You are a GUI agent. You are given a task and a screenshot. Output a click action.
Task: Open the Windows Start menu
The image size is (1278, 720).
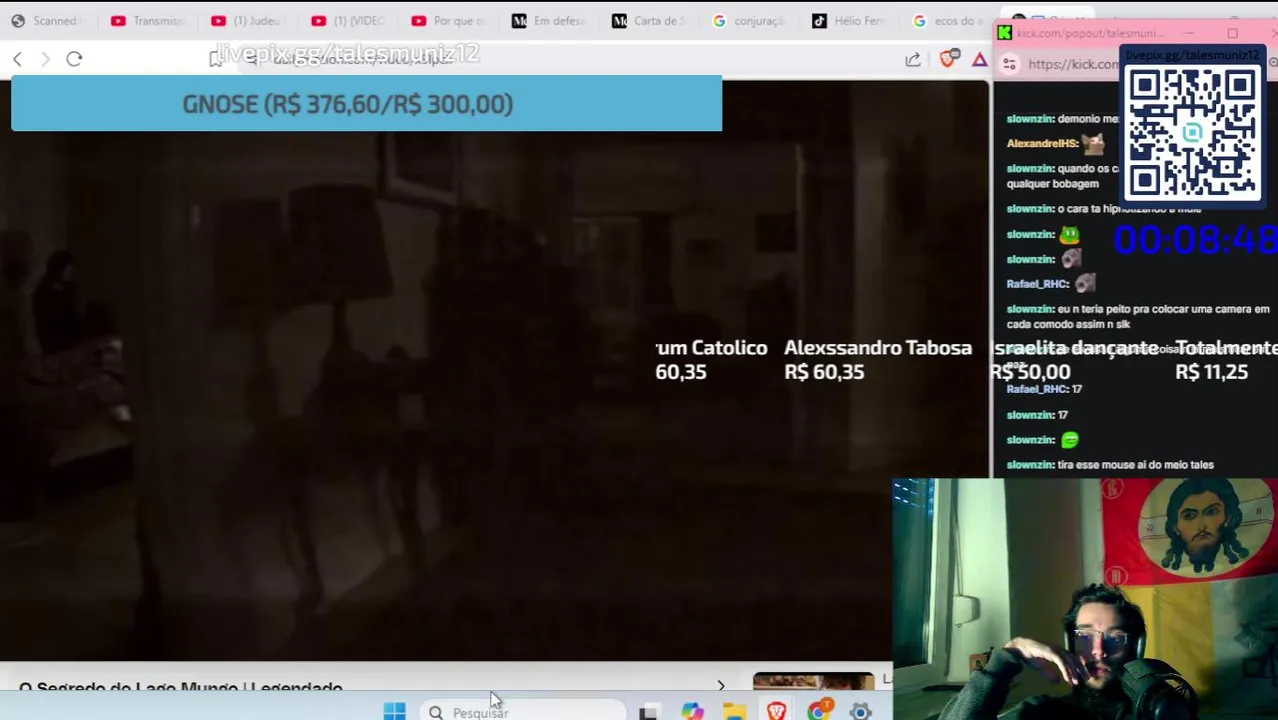394,711
